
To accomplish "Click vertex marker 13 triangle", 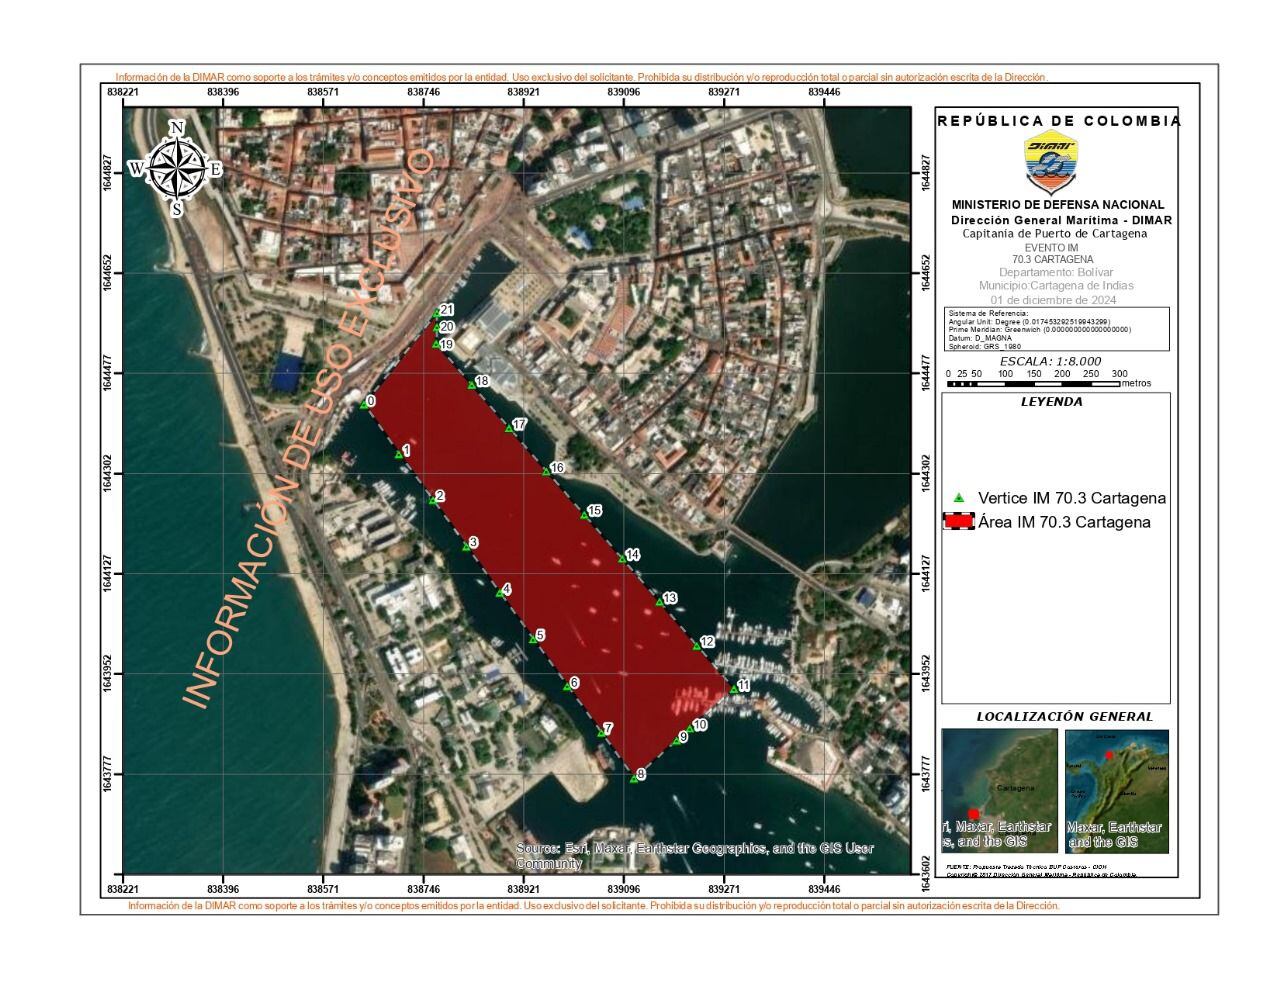I will click(659, 602).
